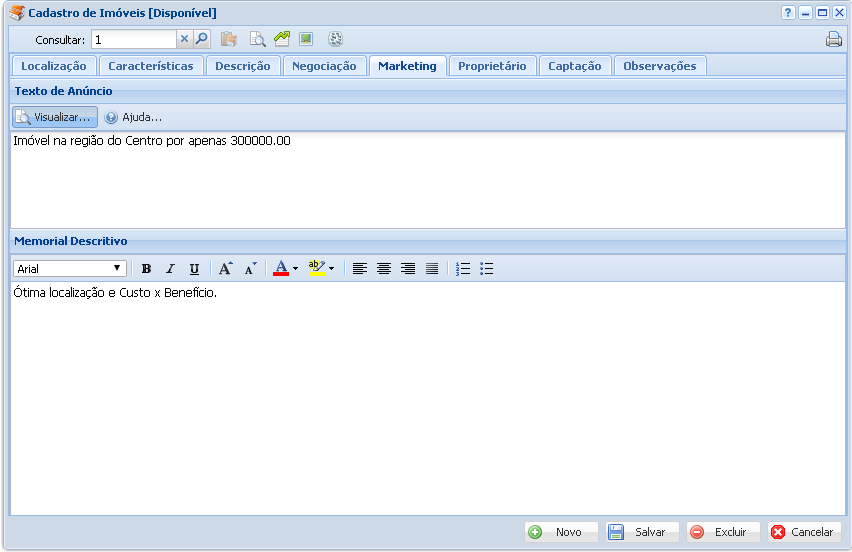Click the chart icon with green arrow
The width and height of the screenshot is (852, 552).
tap(282, 40)
